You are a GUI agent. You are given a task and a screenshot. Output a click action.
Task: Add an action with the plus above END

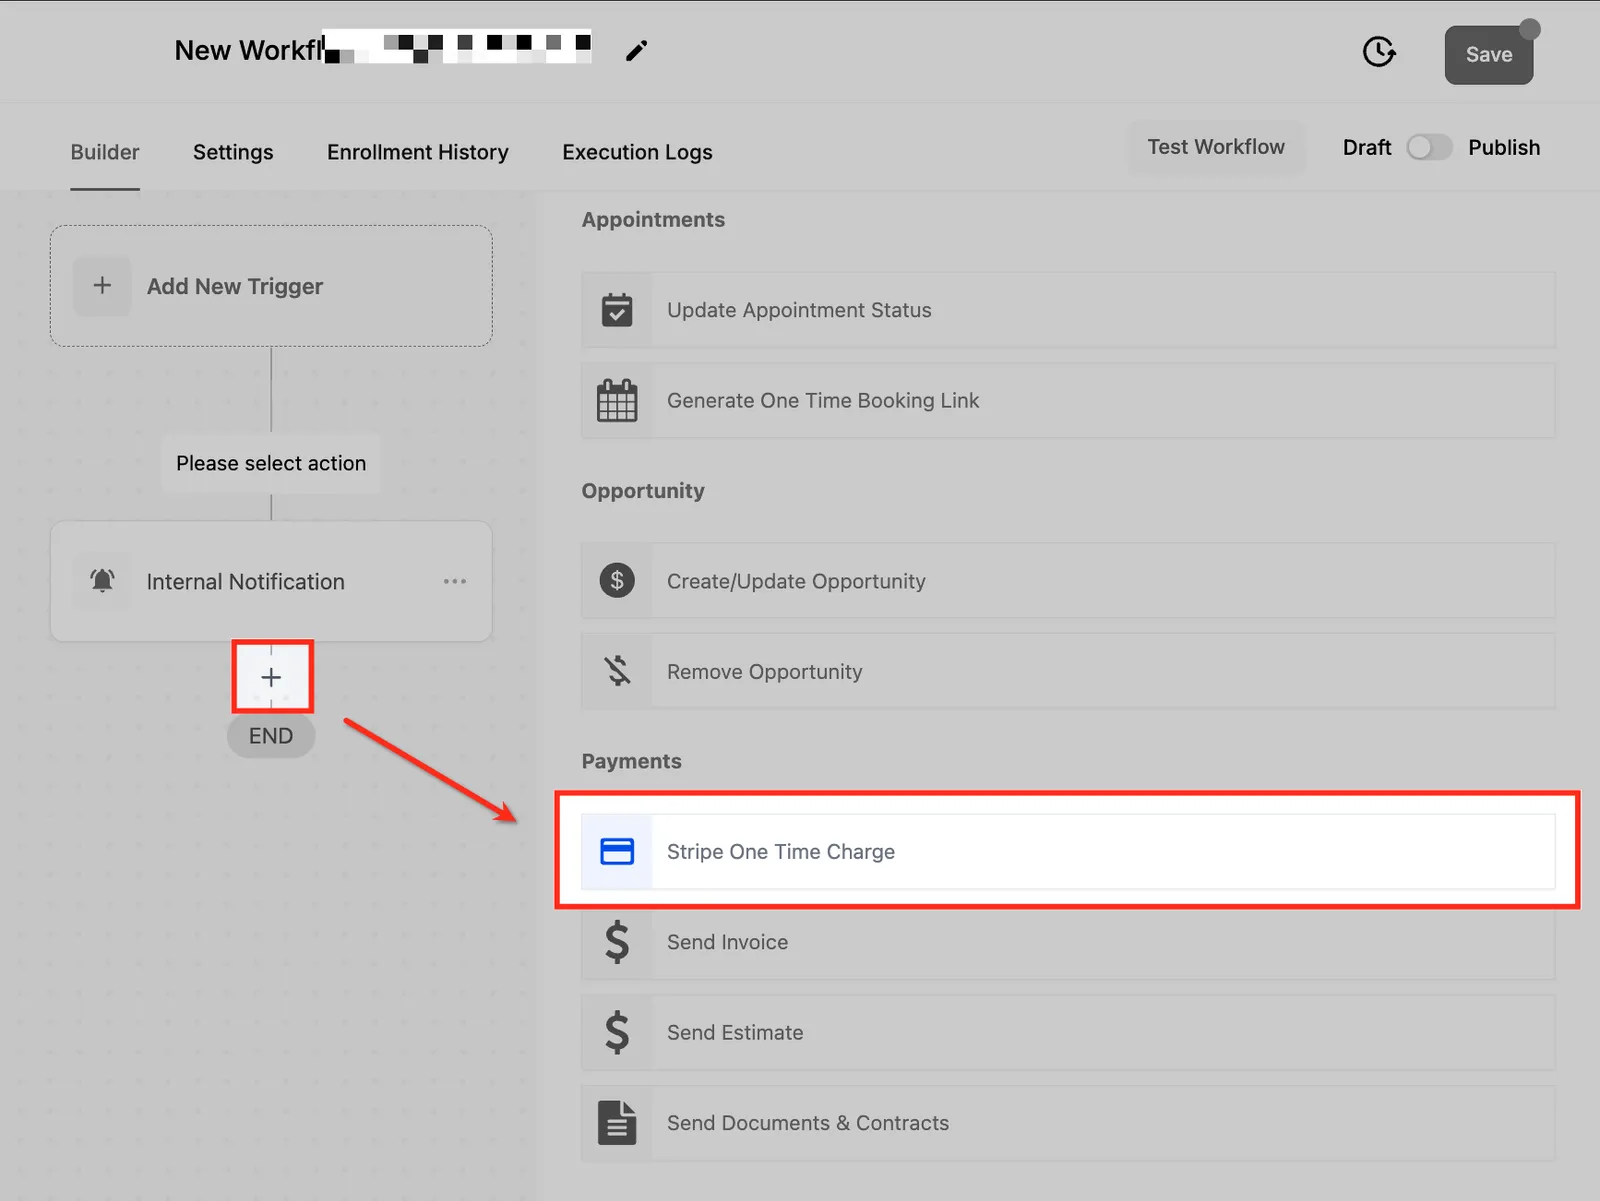click(x=271, y=677)
